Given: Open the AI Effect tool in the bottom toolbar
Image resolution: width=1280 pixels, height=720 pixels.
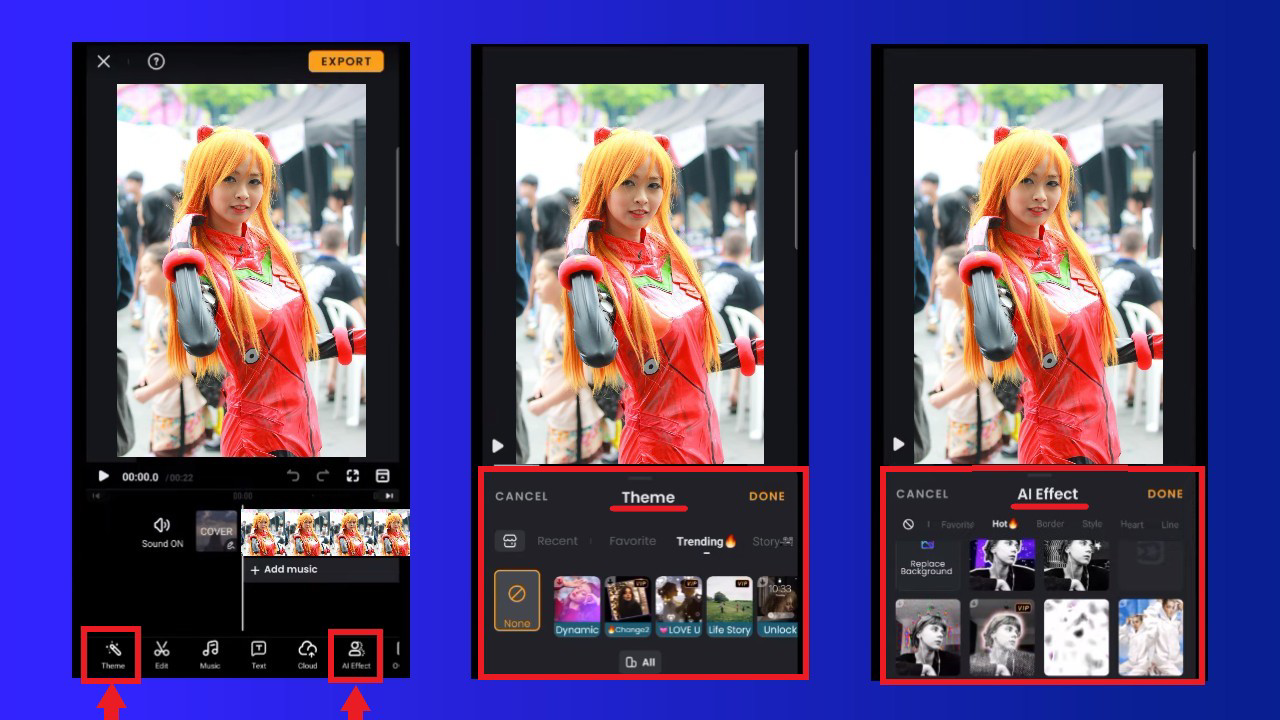Looking at the screenshot, I should [x=356, y=655].
